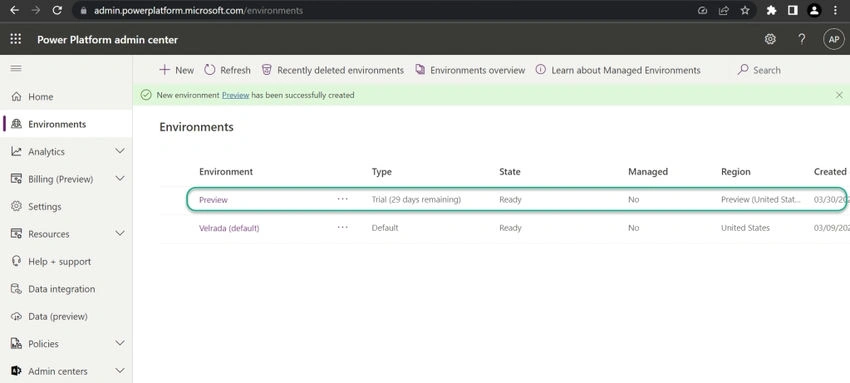Sort by the State column header
This screenshot has width=850, height=383.
point(510,172)
